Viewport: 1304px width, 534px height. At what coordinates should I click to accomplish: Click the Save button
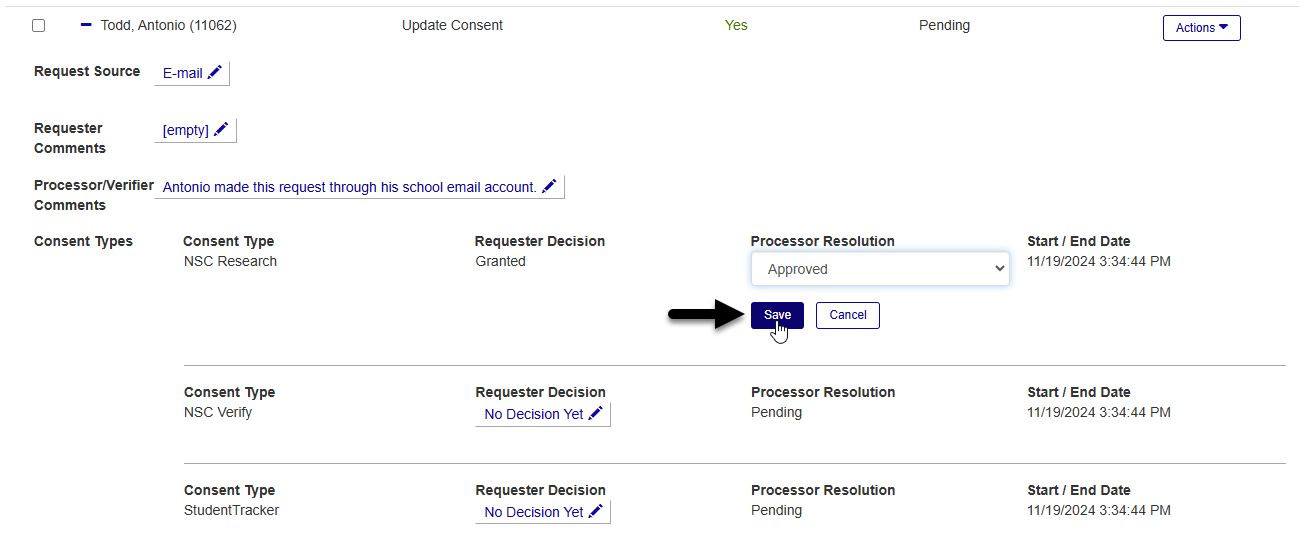(x=777, y=315)
